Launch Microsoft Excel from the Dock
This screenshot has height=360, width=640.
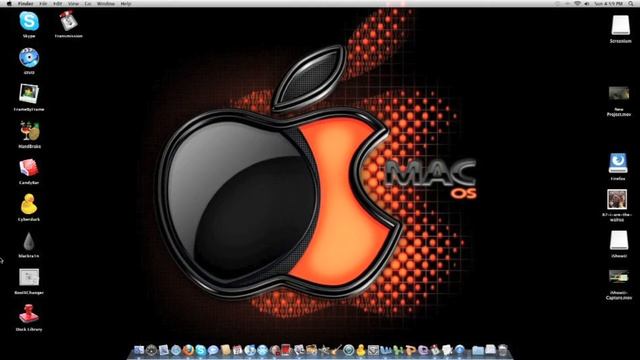(x=398, y=350)
